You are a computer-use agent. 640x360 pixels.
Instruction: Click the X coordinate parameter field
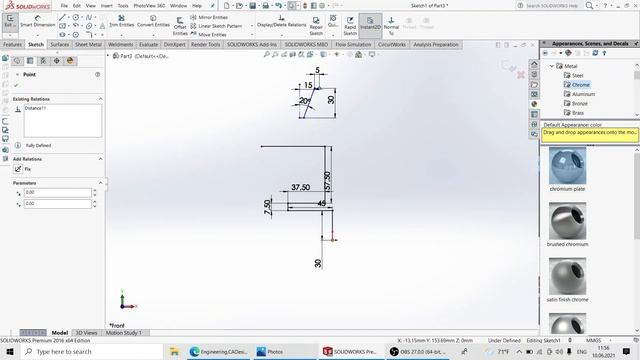pyautogui.click(x=58, y=192)
